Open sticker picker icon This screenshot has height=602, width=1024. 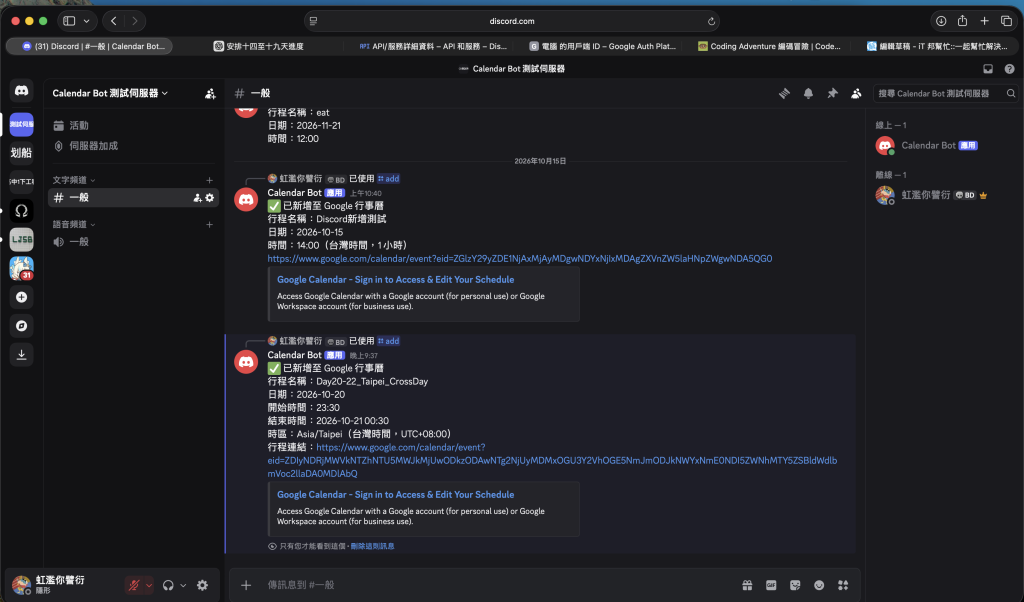coord(795,585)
